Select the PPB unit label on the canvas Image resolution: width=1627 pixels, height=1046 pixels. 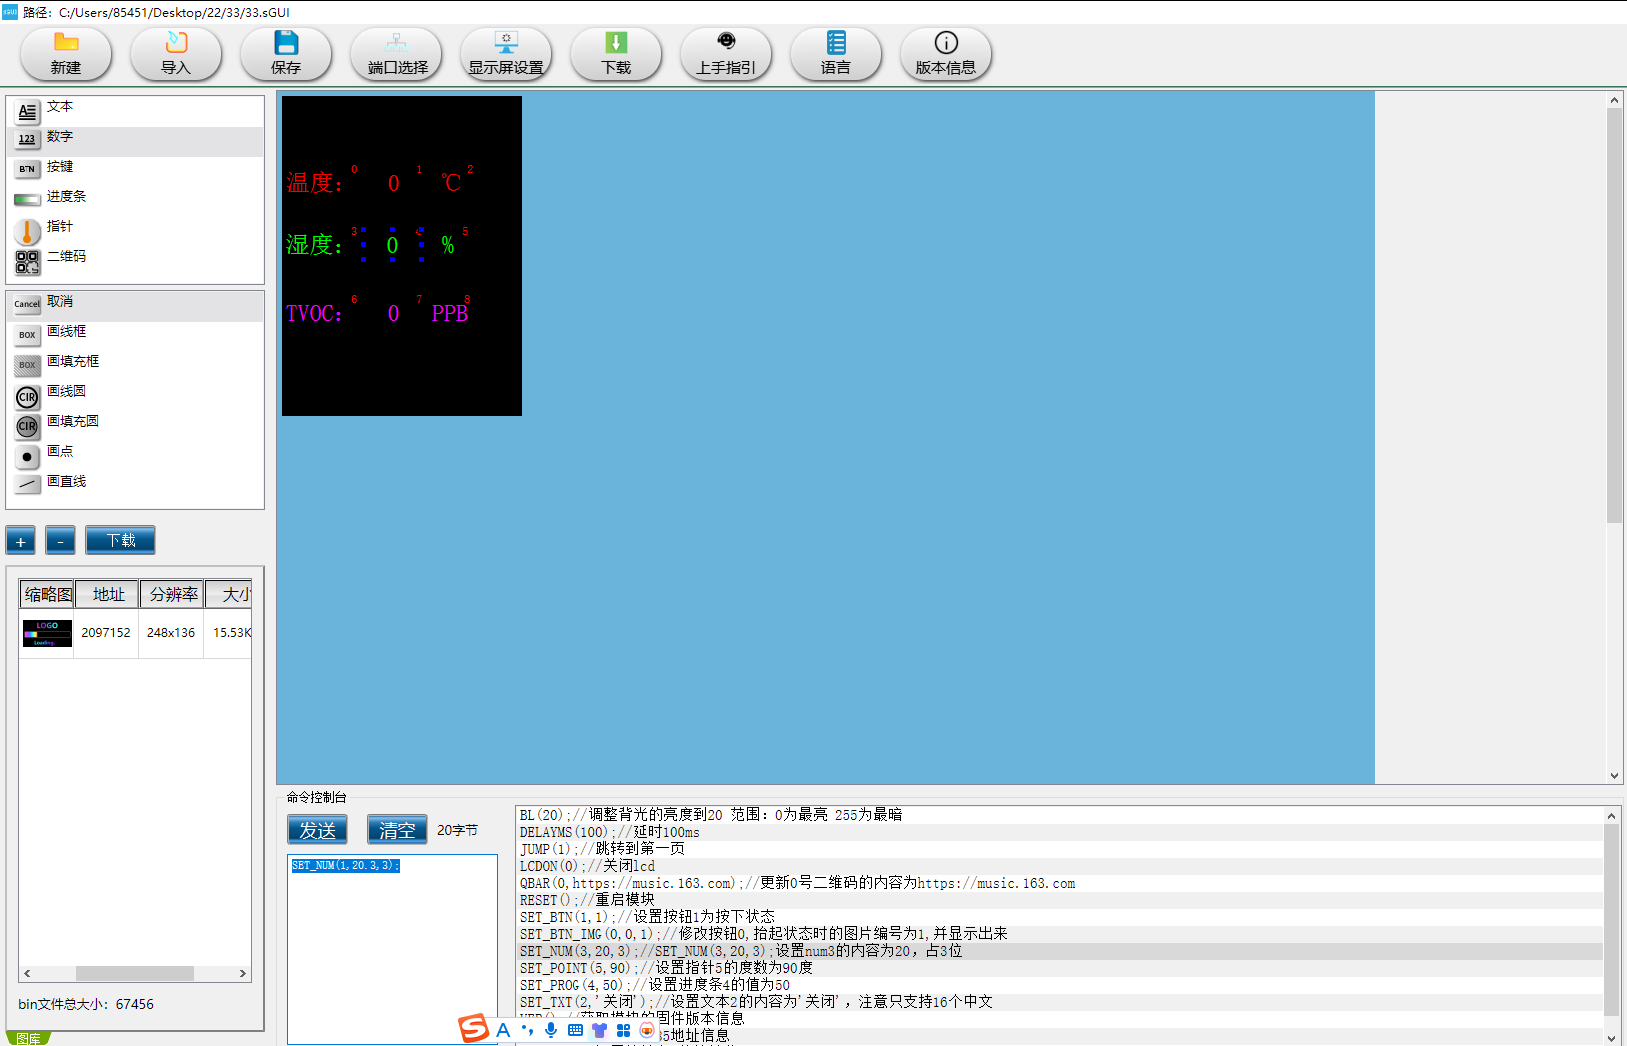tap(450, 313)
